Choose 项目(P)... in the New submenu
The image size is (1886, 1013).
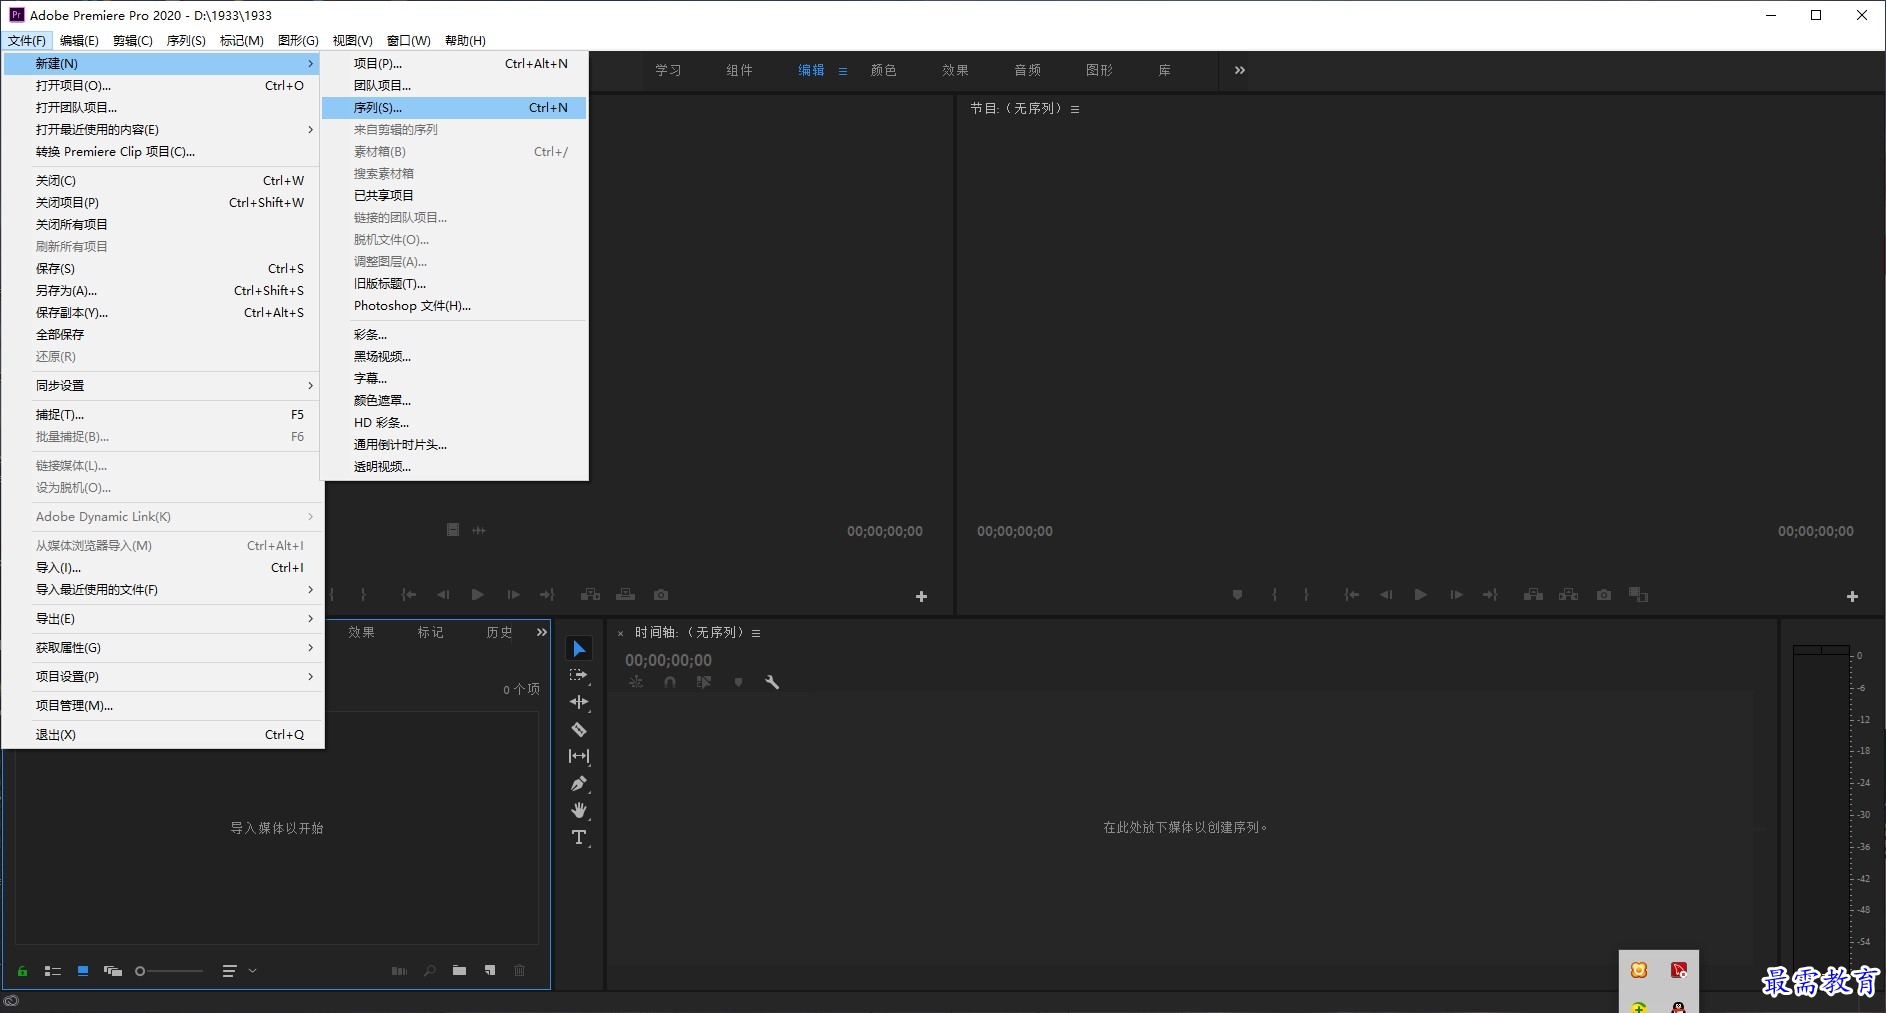tap(454, 63)
